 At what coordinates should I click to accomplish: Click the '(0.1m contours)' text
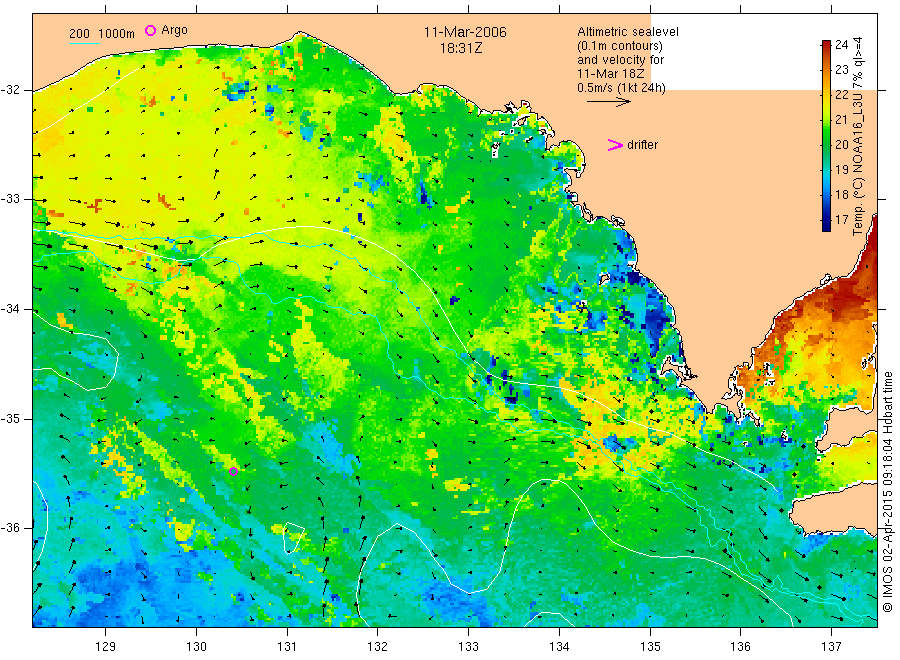pyautogui.click(x=619, y=46)
